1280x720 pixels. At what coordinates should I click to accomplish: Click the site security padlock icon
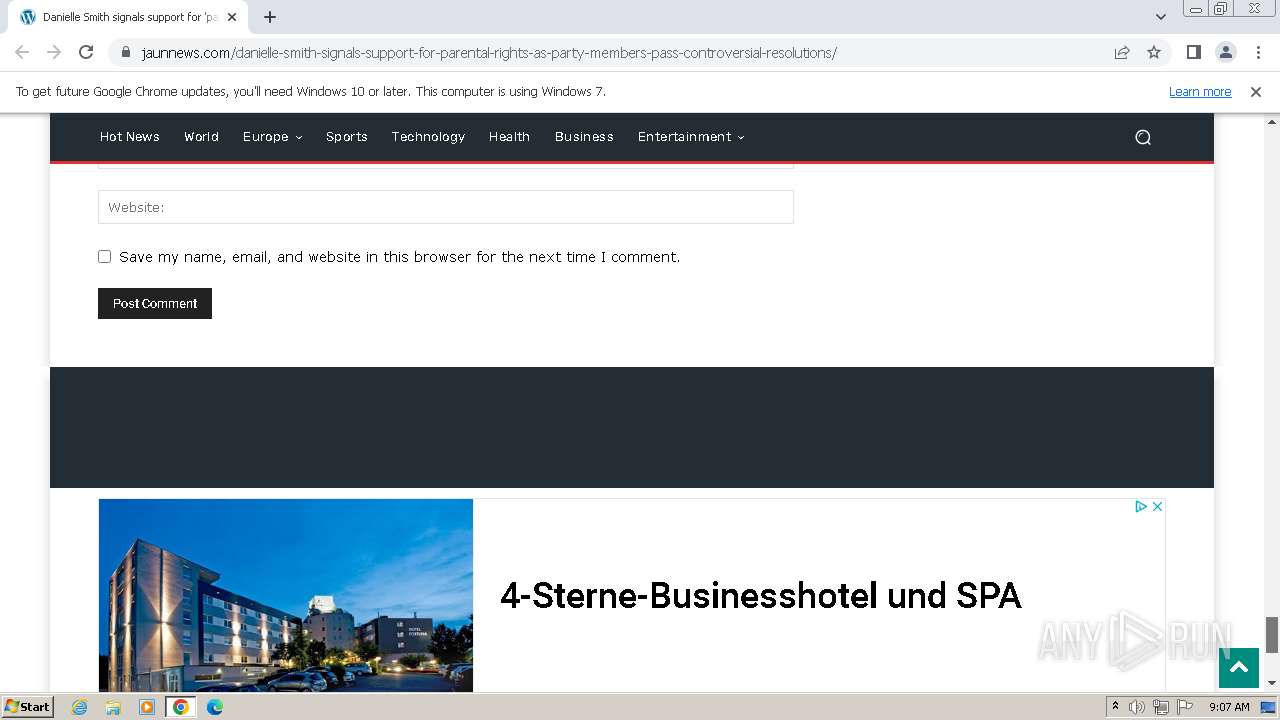(126, 53)
